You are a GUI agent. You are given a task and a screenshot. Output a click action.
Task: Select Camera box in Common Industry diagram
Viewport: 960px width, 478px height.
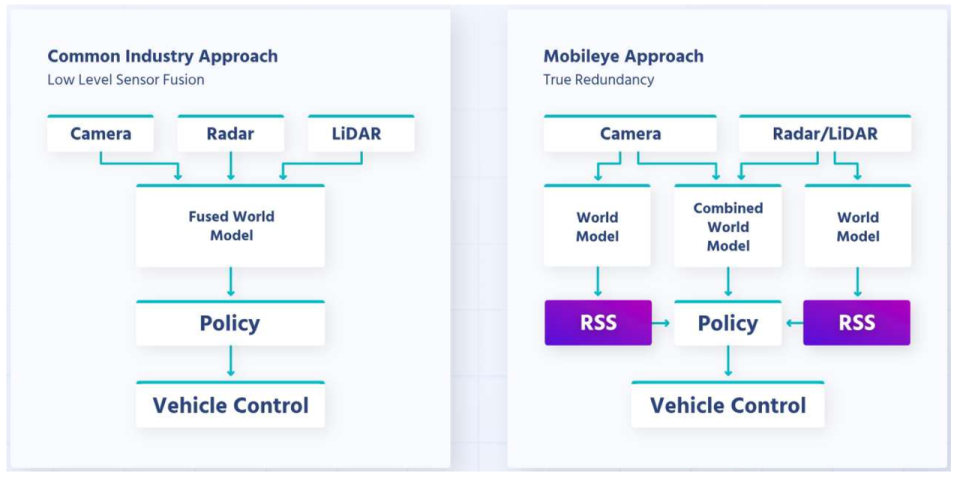[100, 133]
